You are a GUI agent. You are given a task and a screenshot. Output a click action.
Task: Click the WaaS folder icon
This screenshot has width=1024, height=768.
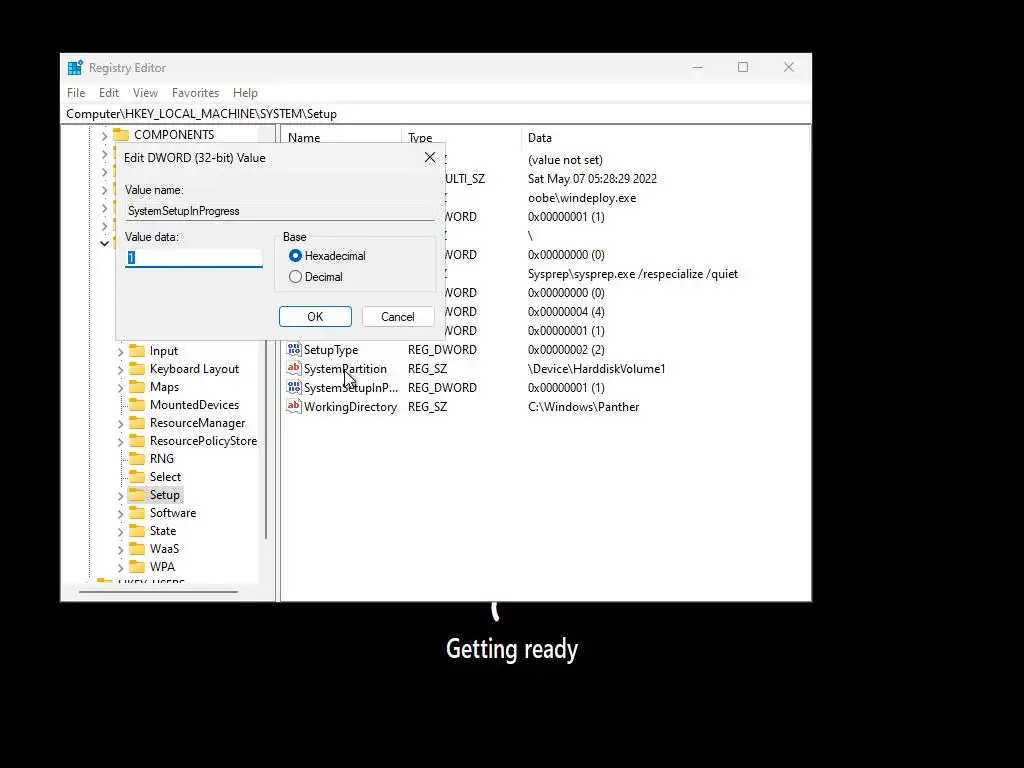[x=137, y=549]
